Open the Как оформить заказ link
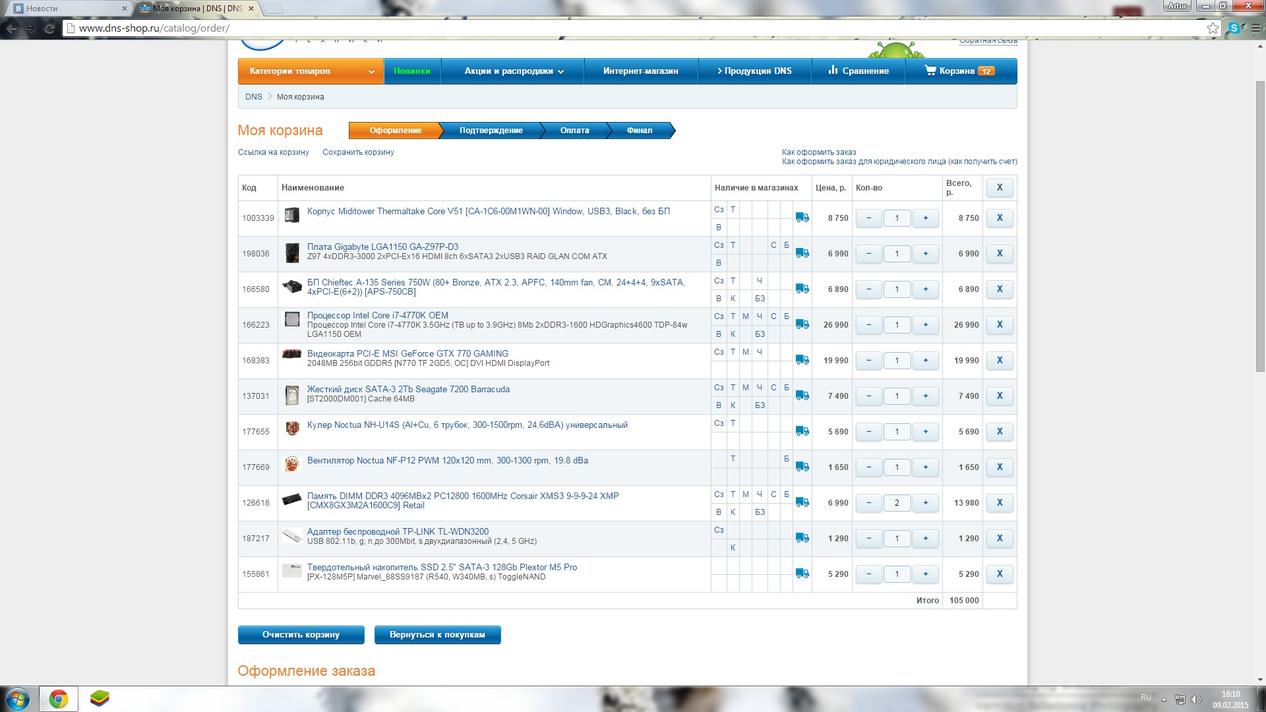This screenshot has width=1266, height=712. (819, 152)
